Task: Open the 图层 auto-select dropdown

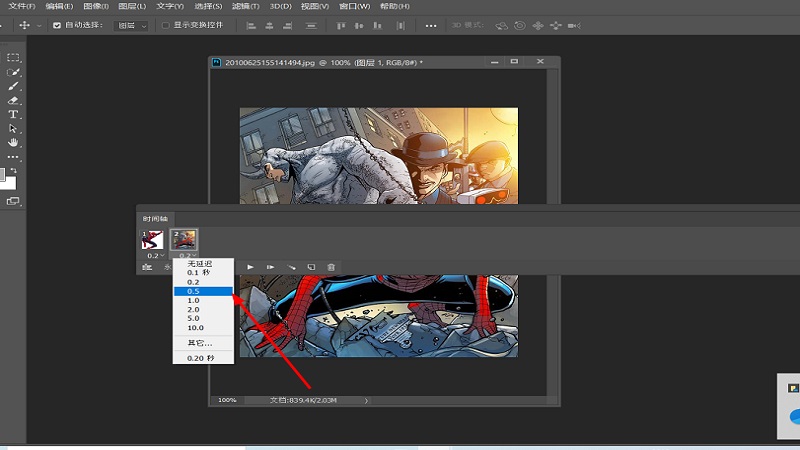Action: pos(131,26)
